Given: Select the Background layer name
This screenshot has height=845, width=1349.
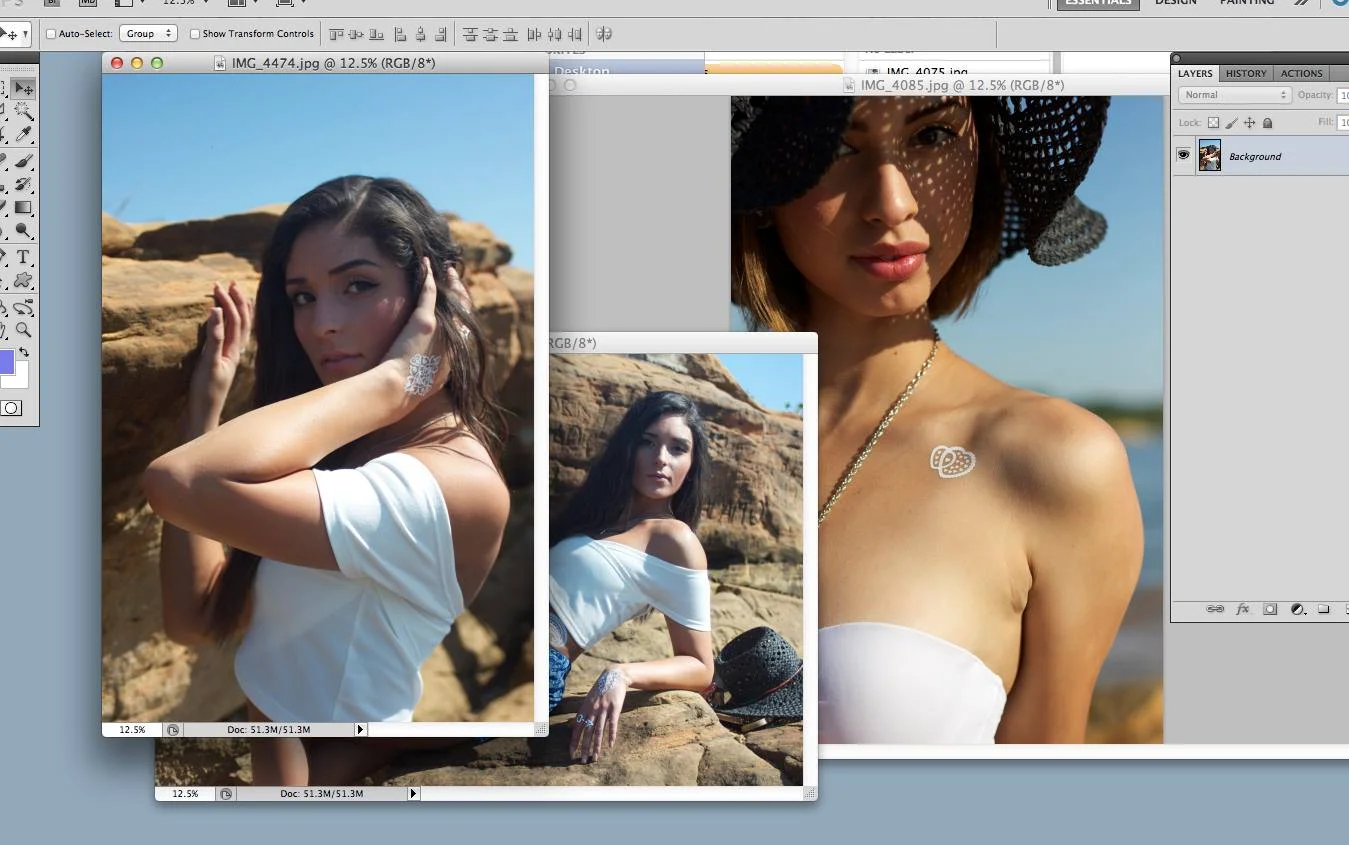Looking at the screenshot, I should [x=1255, y=157].
